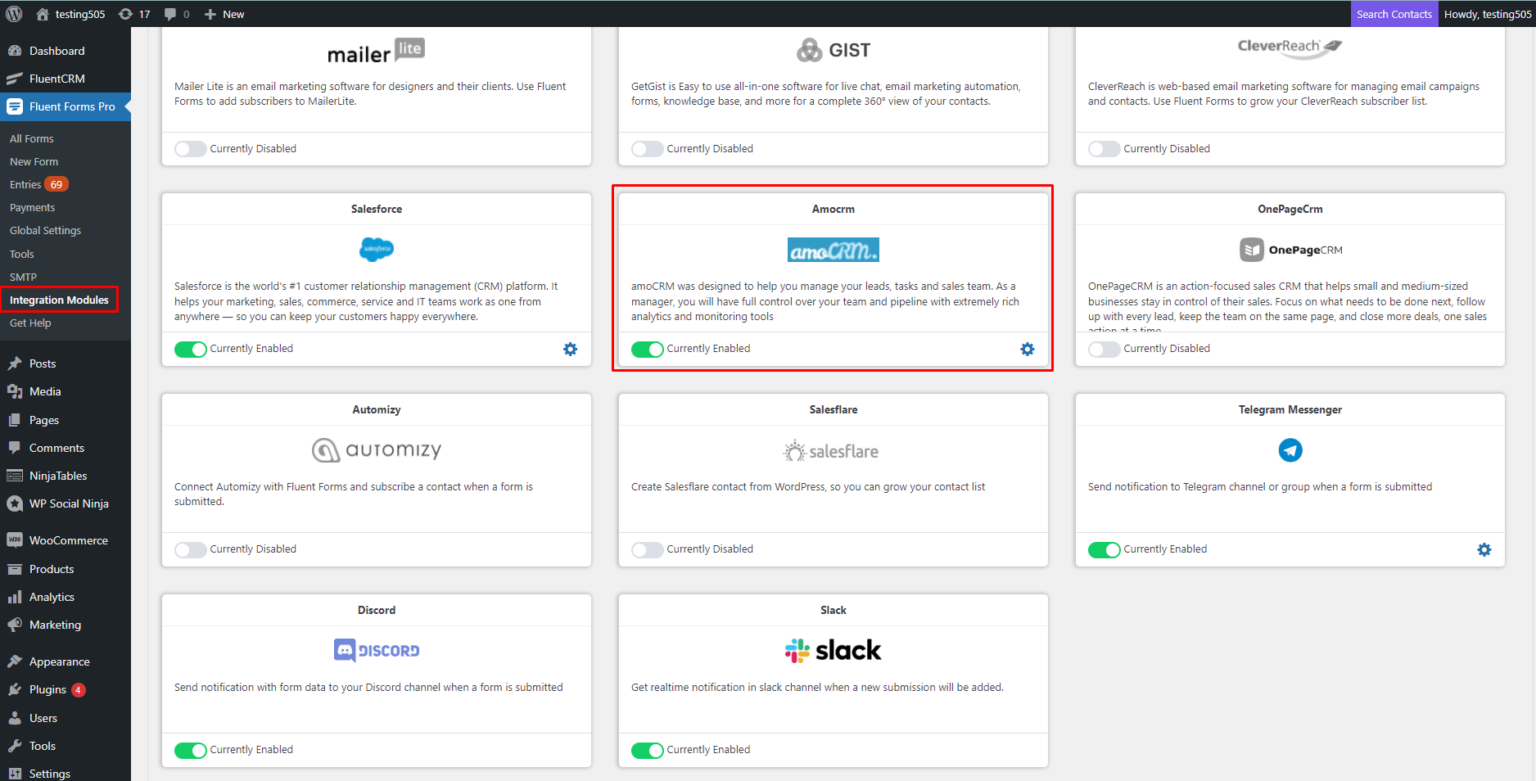
Task: Enable the GIST integration toggle
Action: click(647, 148)
